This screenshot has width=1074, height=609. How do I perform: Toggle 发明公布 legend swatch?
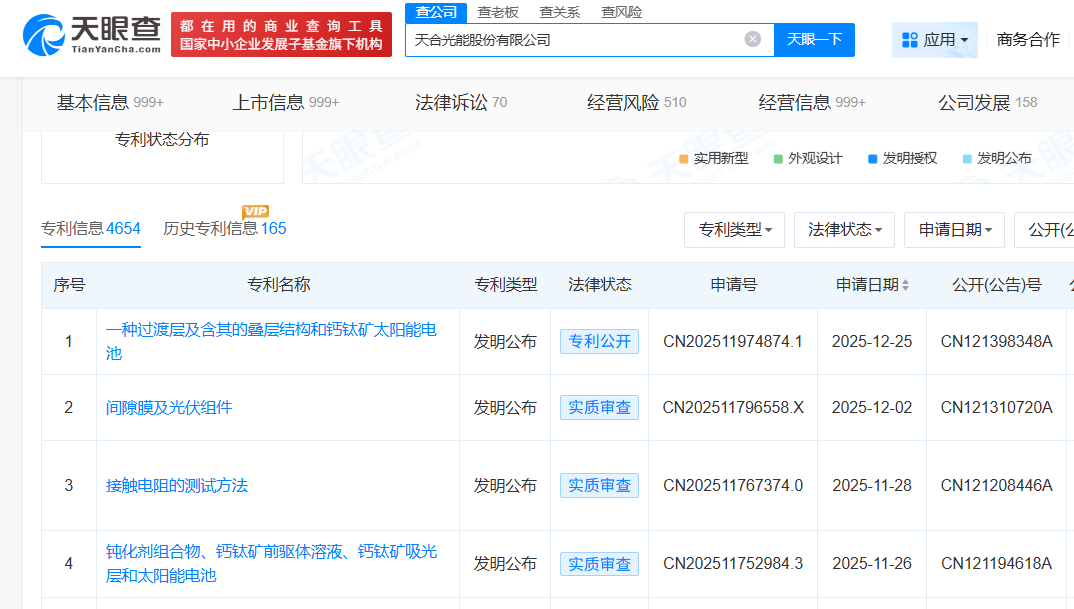pos(967,158)
